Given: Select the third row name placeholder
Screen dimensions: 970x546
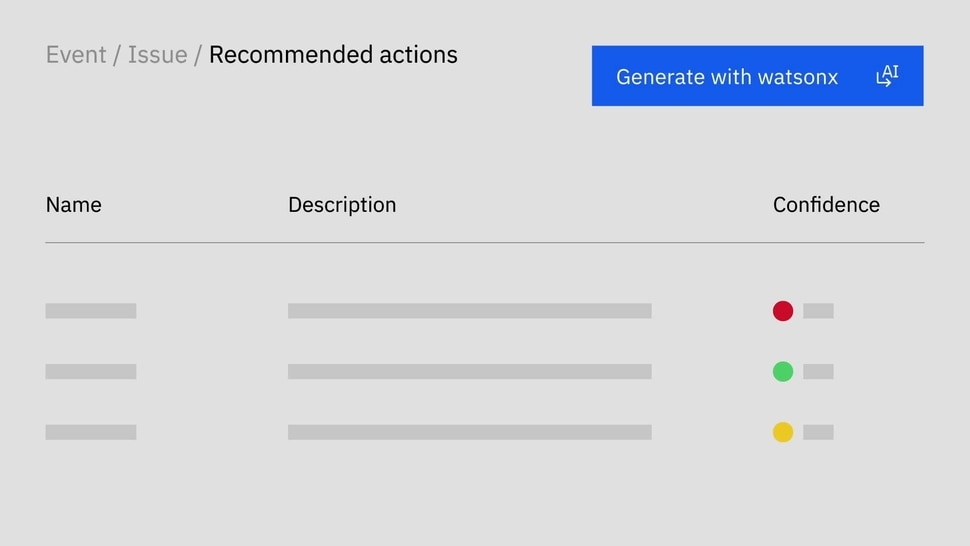Looking at the screenshot, I should [x=91, y=432].
